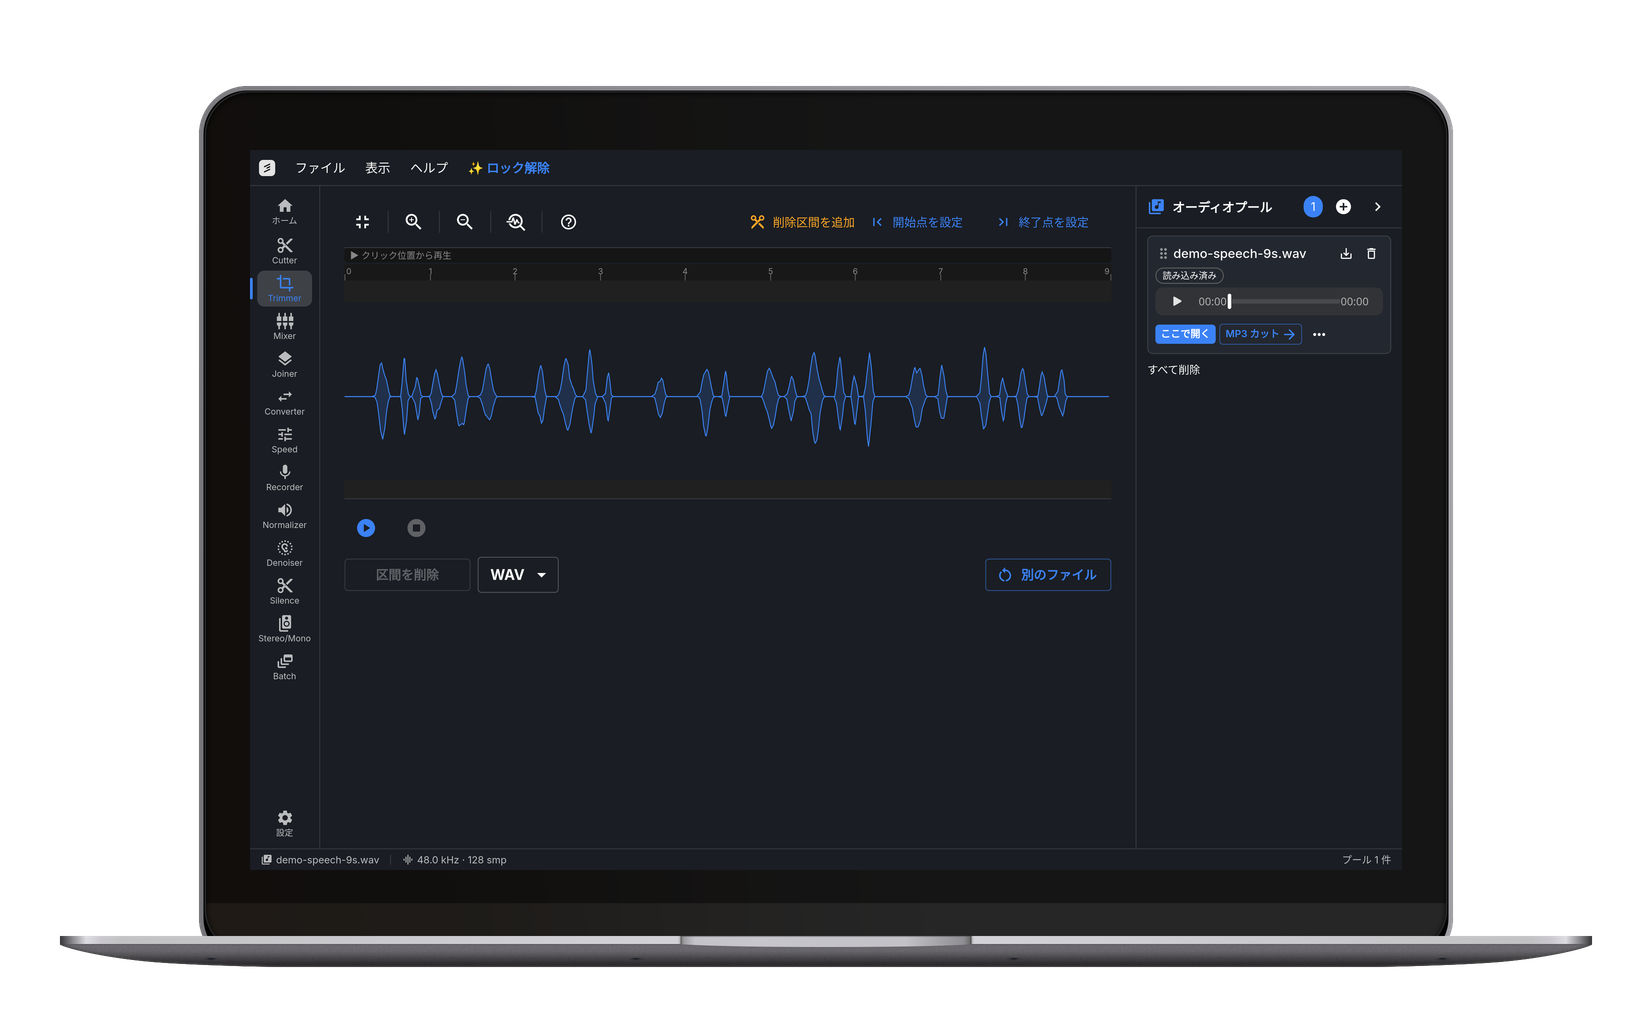Viewport: 1652px width, 1020px height.
Task: Play demo-speech-9s.wav in pool player
Action: 1177,302
